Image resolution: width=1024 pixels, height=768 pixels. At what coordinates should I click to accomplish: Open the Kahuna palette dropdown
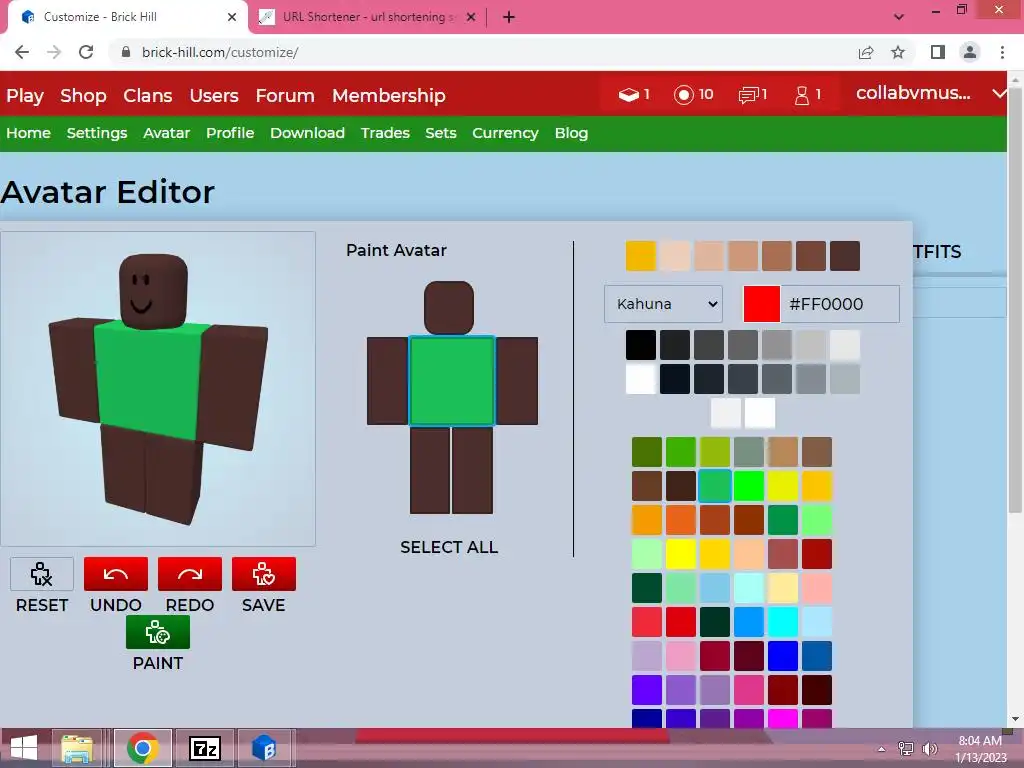[x=664, y=304]
